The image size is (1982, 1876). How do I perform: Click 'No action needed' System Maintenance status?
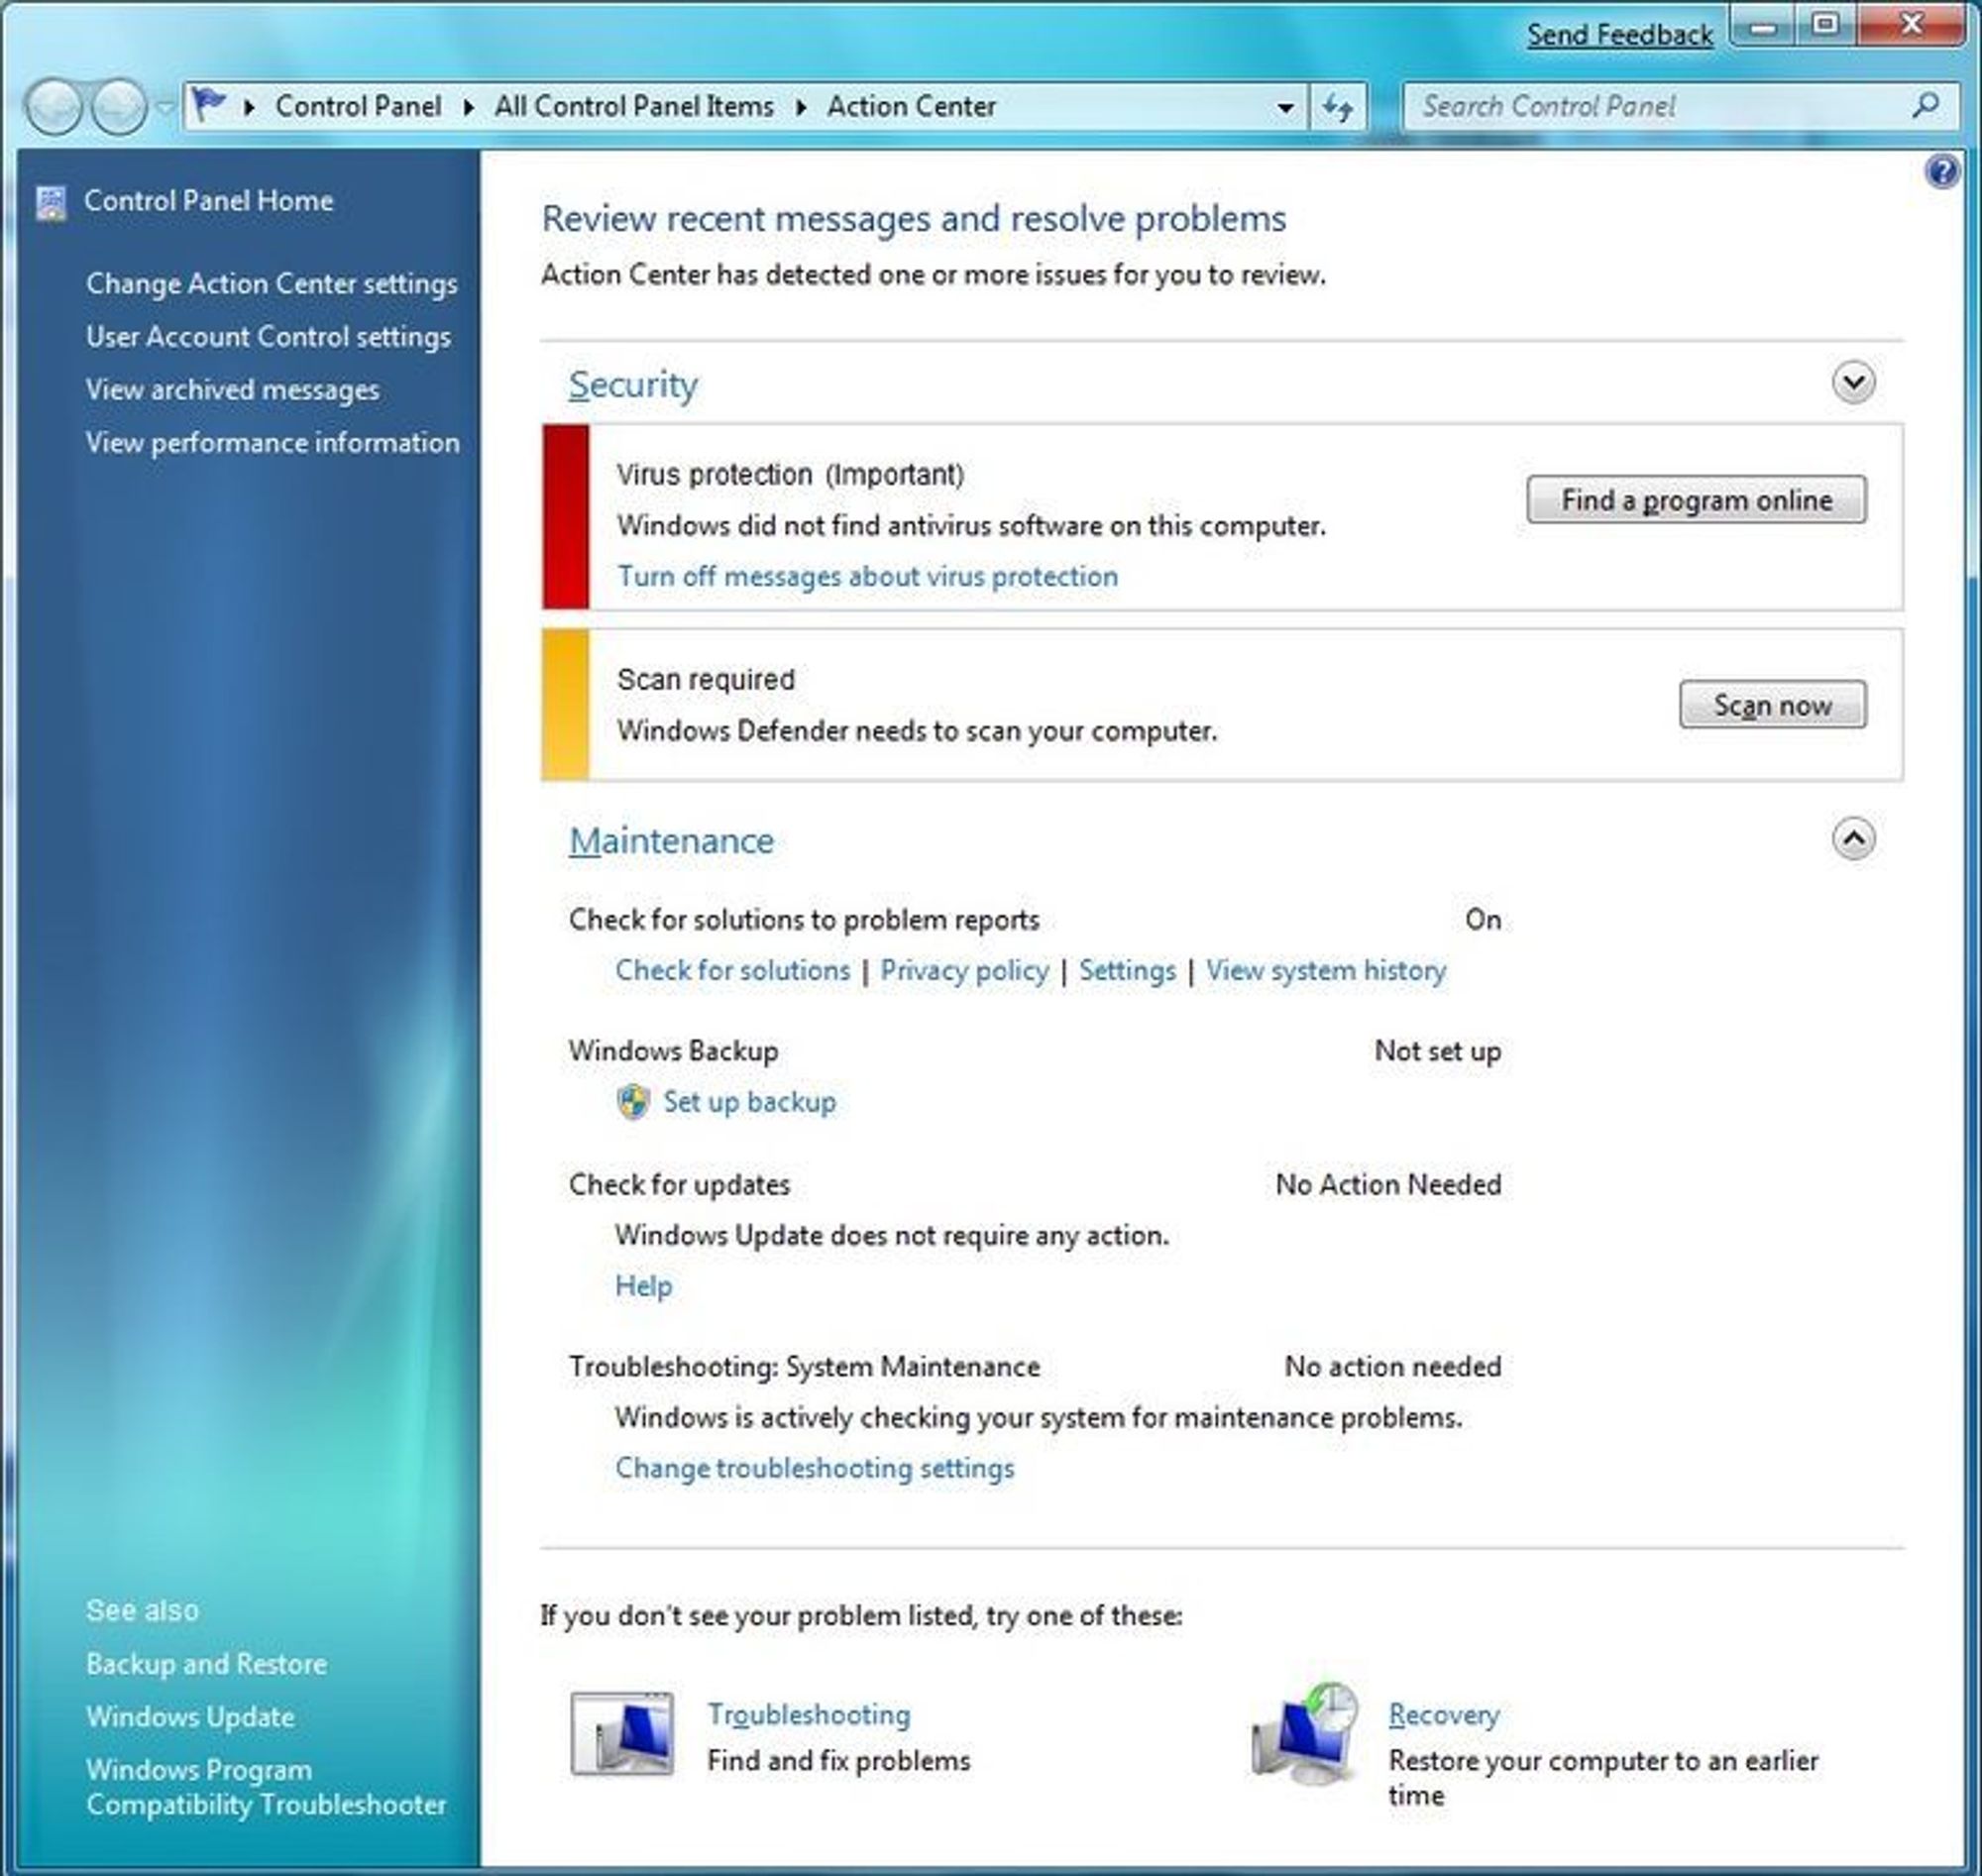[1392, 1367]
